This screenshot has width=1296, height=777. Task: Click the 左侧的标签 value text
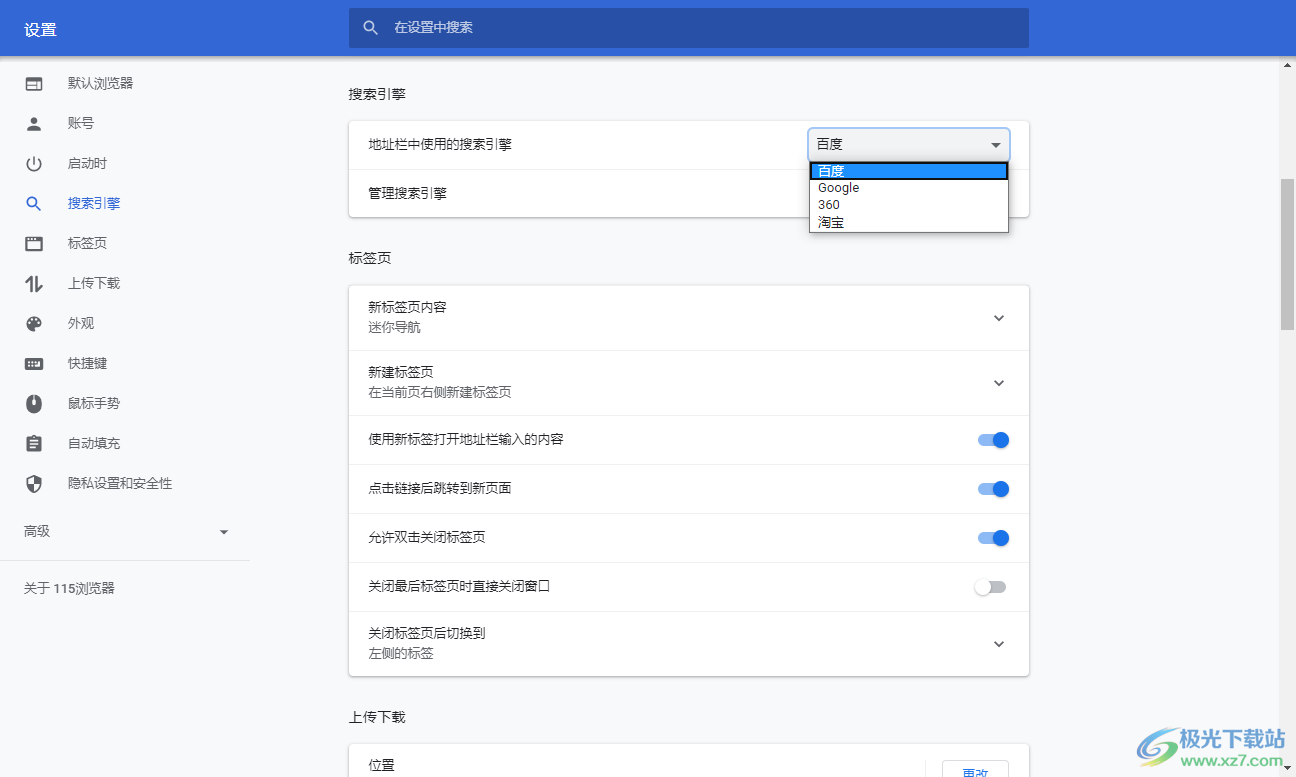401,653
